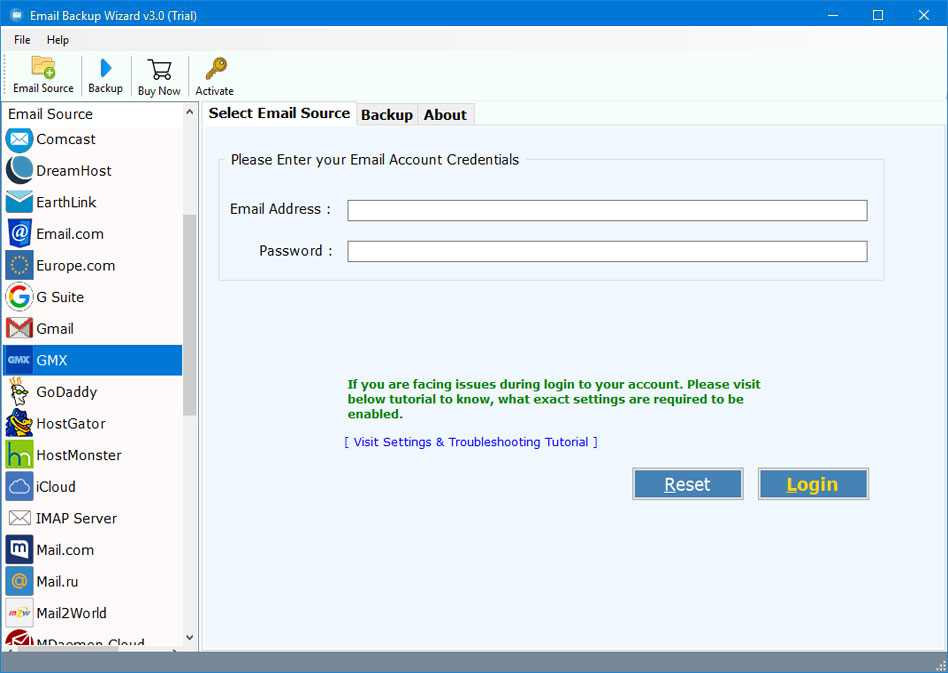The width and height of the screenshot is (948, 673).
Task: Switch to the About tab
Action: tap(445, 115)
